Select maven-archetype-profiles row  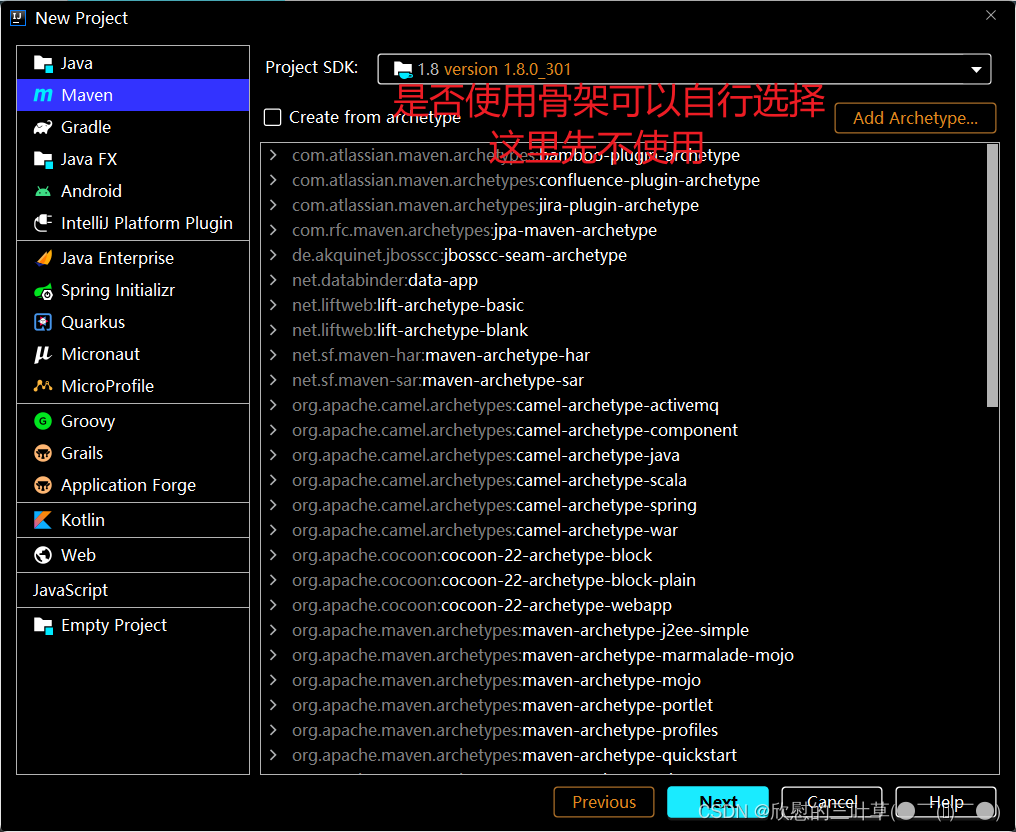tap(625, 730)
